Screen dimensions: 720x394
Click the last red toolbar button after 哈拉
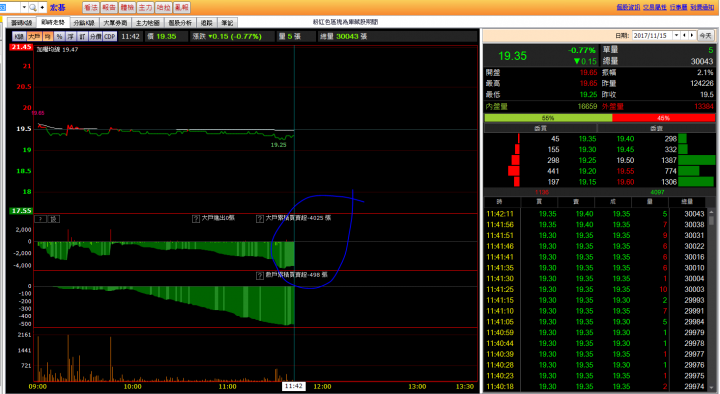[x=182, y=7]
